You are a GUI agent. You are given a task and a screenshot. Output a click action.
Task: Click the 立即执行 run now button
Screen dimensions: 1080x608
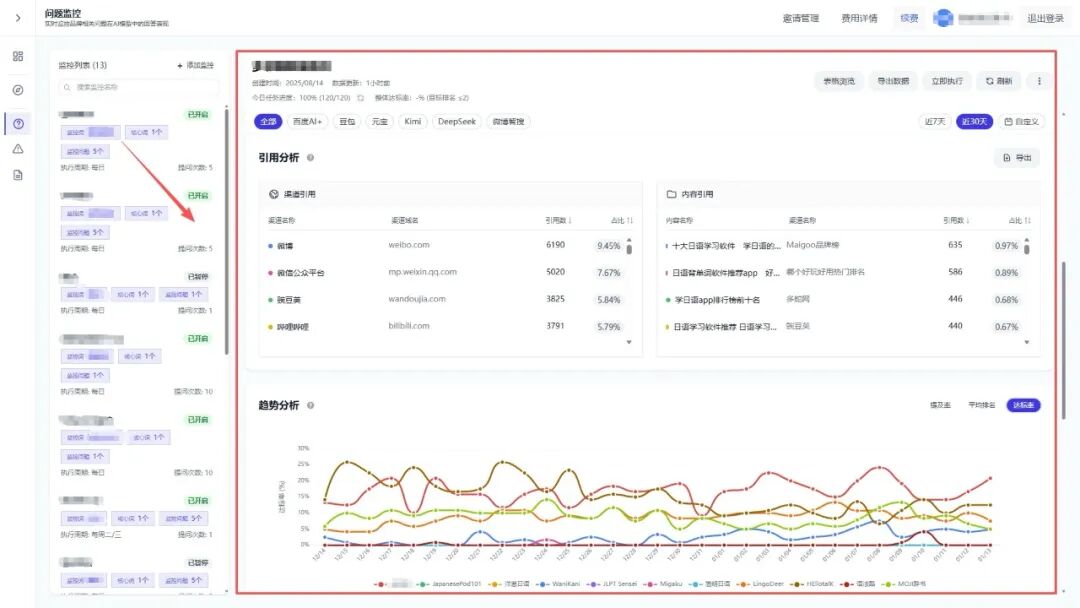(947, 81)
